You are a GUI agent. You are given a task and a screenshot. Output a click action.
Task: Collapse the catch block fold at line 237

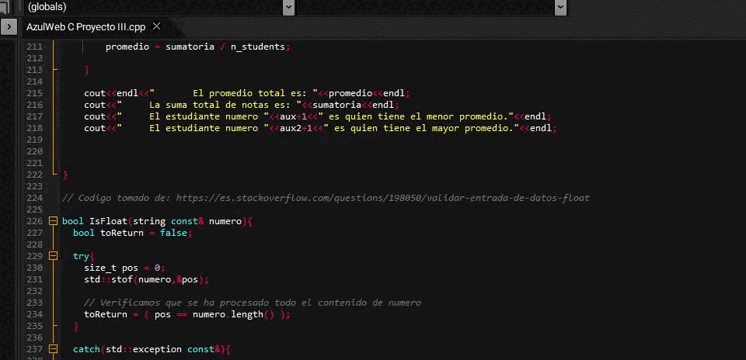coord(53,350)
